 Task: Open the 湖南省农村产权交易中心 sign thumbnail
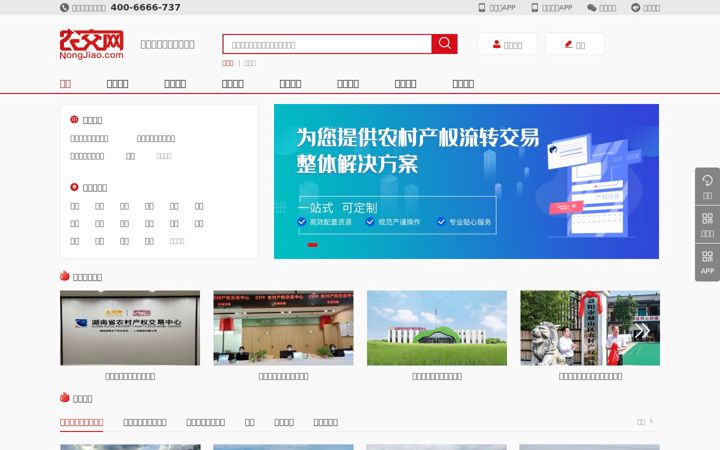click(x=130, y=328)
